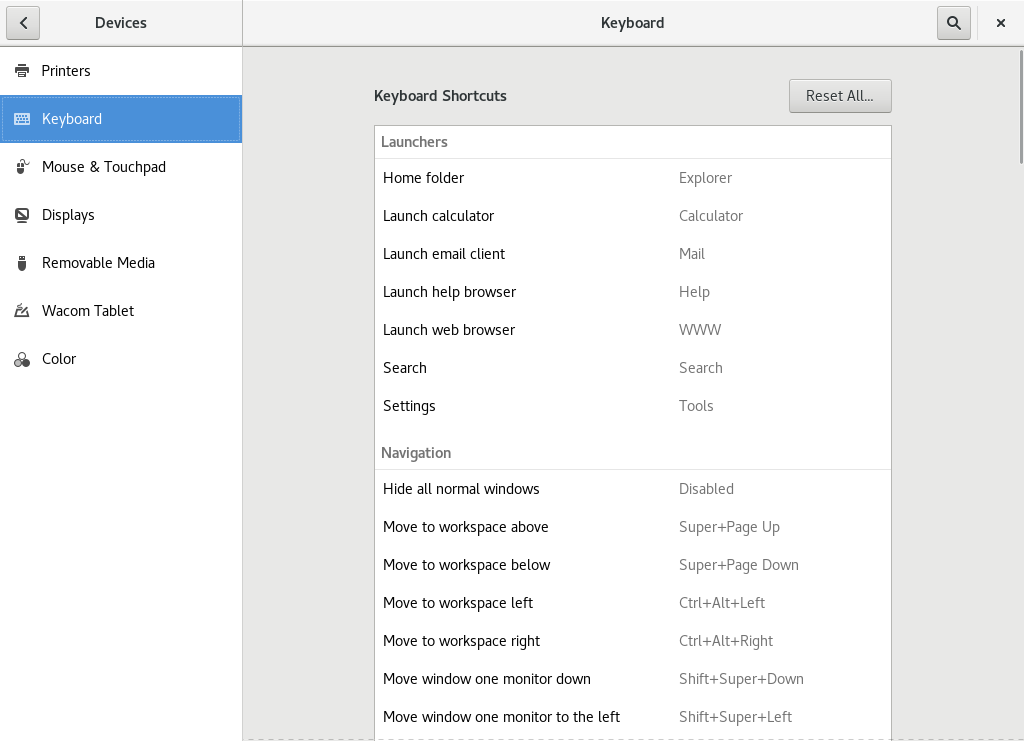This screenshot has width=1024, height=741.
Task: Click the Removable Media icon
Action: (x=22, y=263)
